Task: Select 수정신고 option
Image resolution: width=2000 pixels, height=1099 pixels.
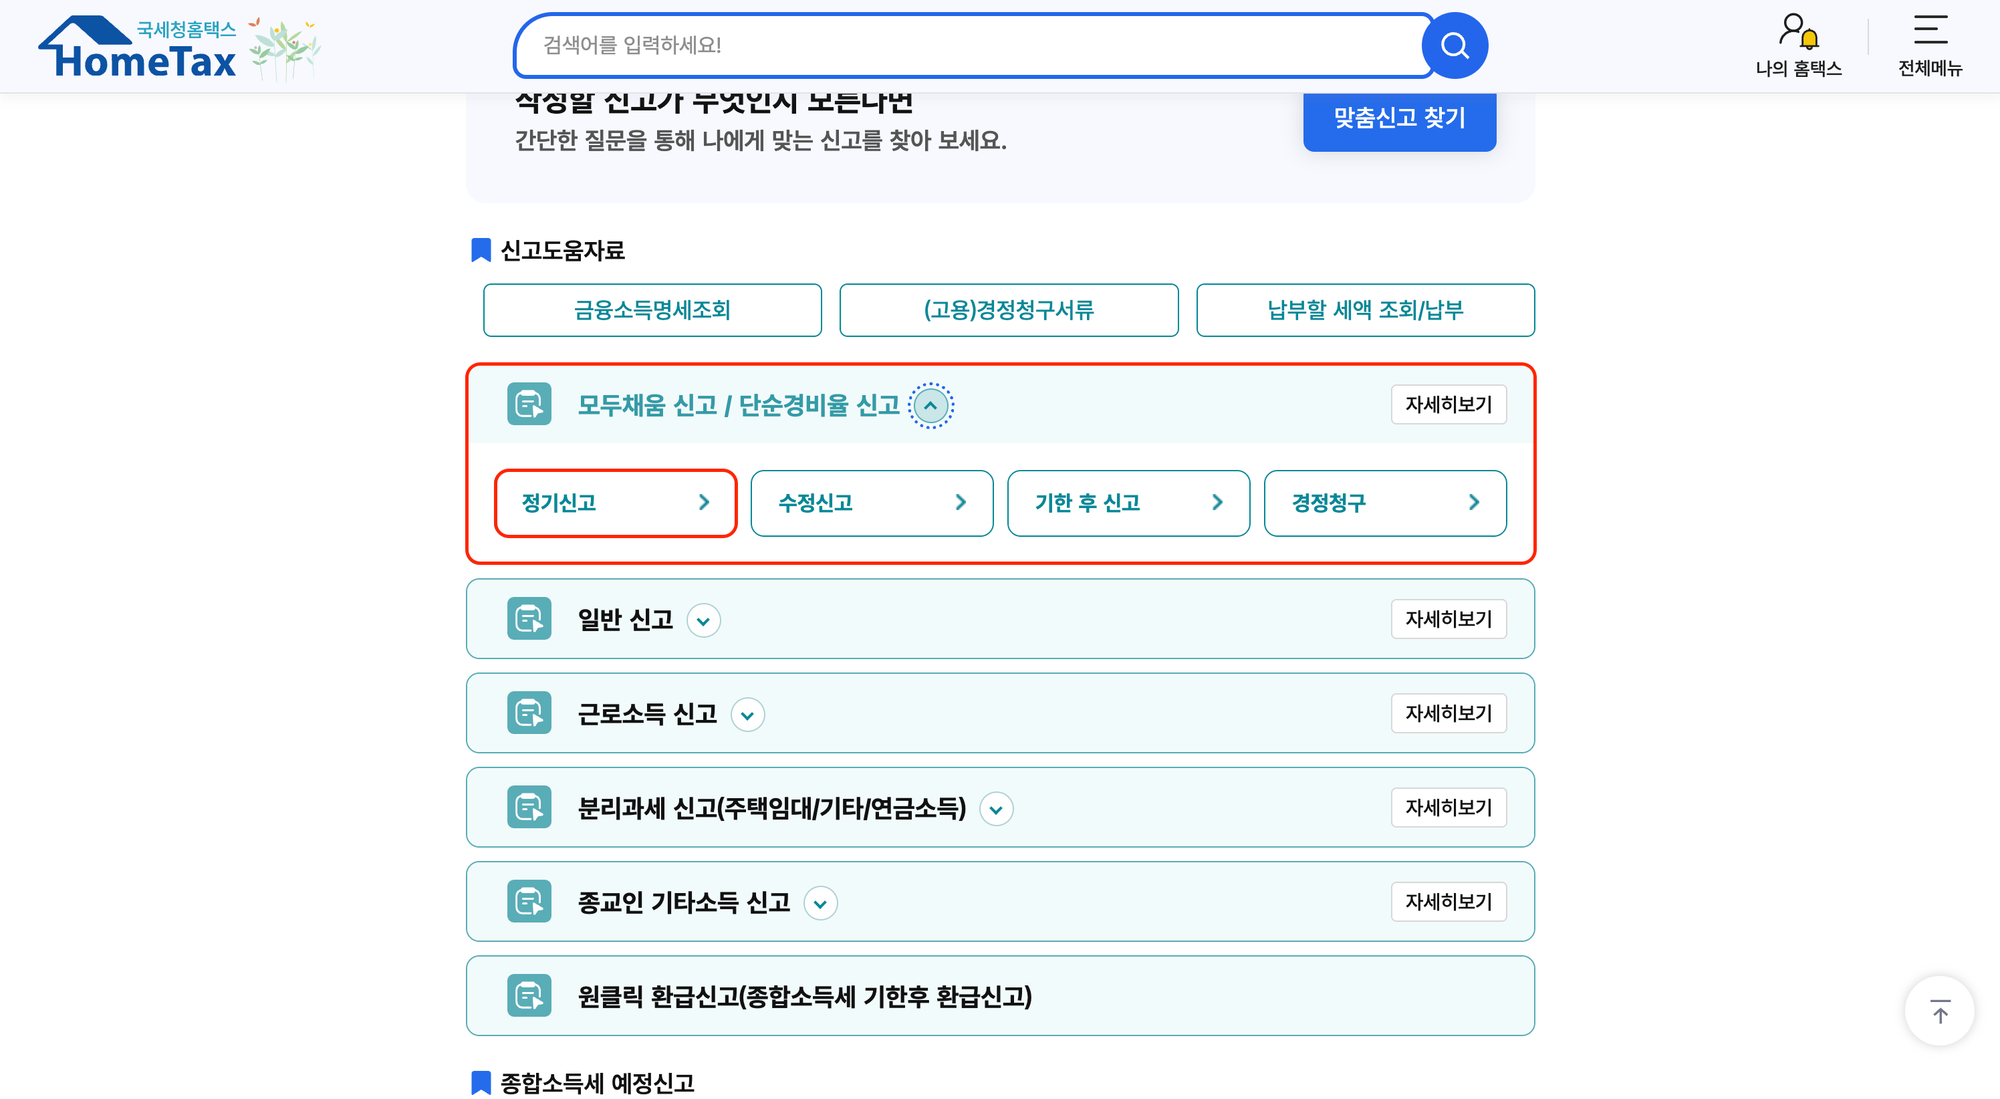Action: (x=871, y=503)
